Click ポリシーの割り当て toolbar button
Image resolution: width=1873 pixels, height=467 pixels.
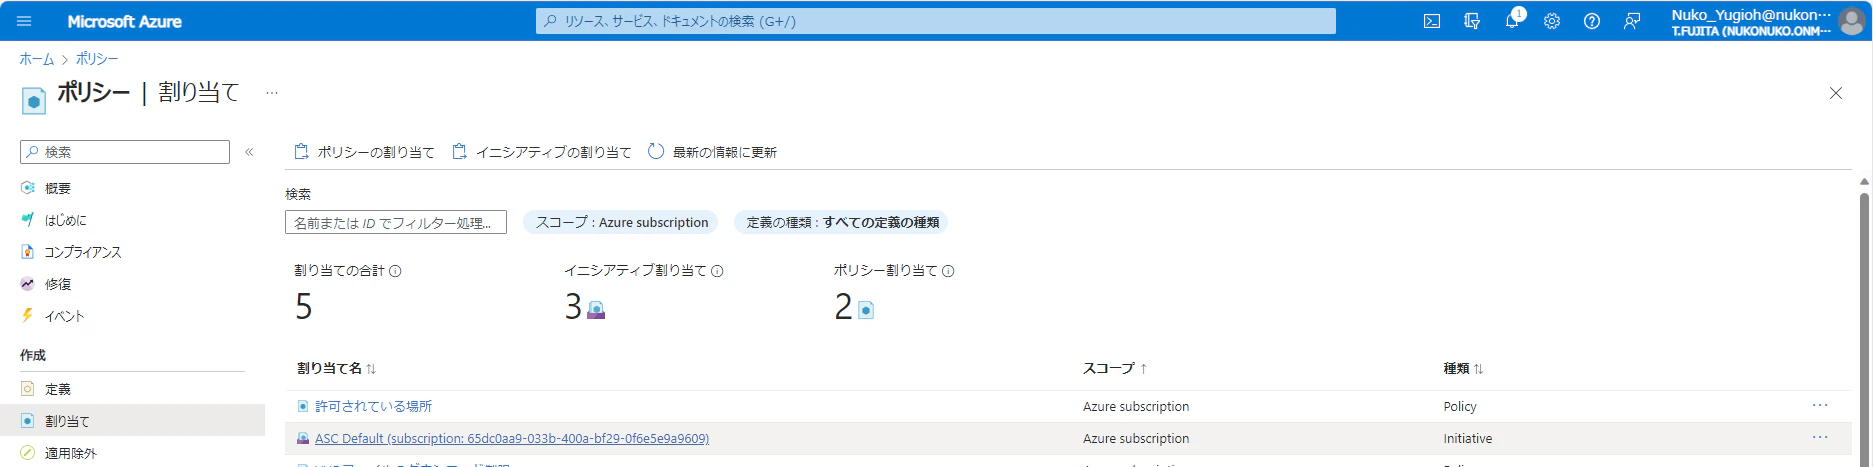364,152
